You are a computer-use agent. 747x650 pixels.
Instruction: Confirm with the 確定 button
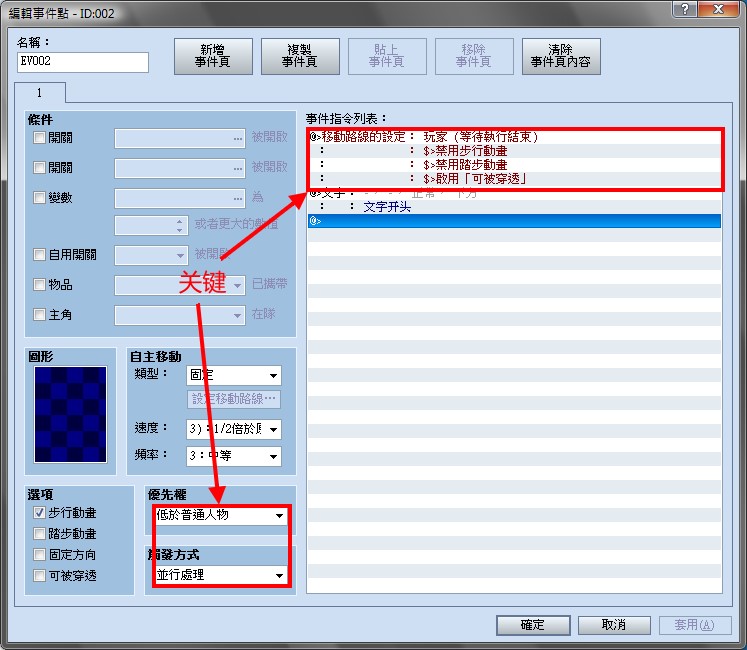click(533, 625)
